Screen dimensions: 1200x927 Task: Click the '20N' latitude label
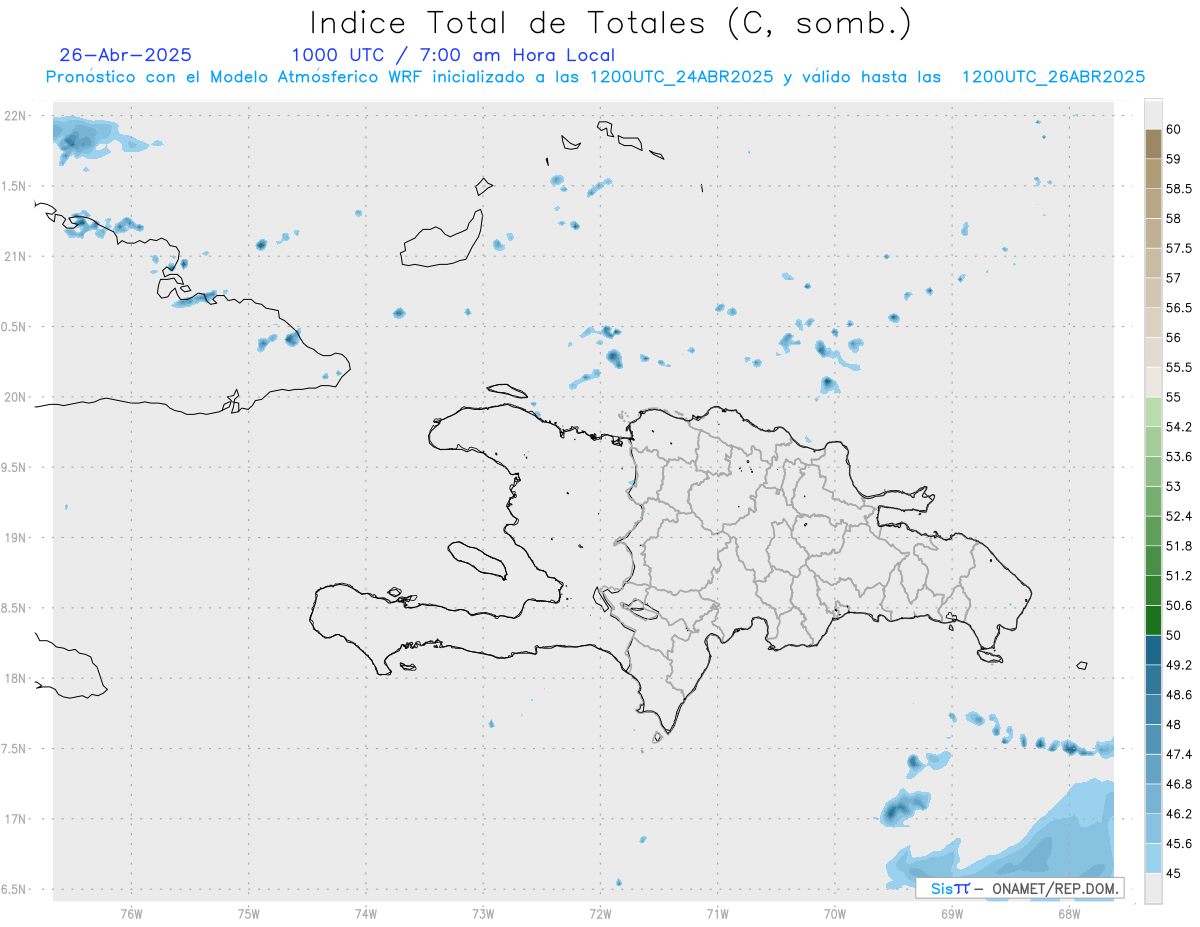point(17,397)
